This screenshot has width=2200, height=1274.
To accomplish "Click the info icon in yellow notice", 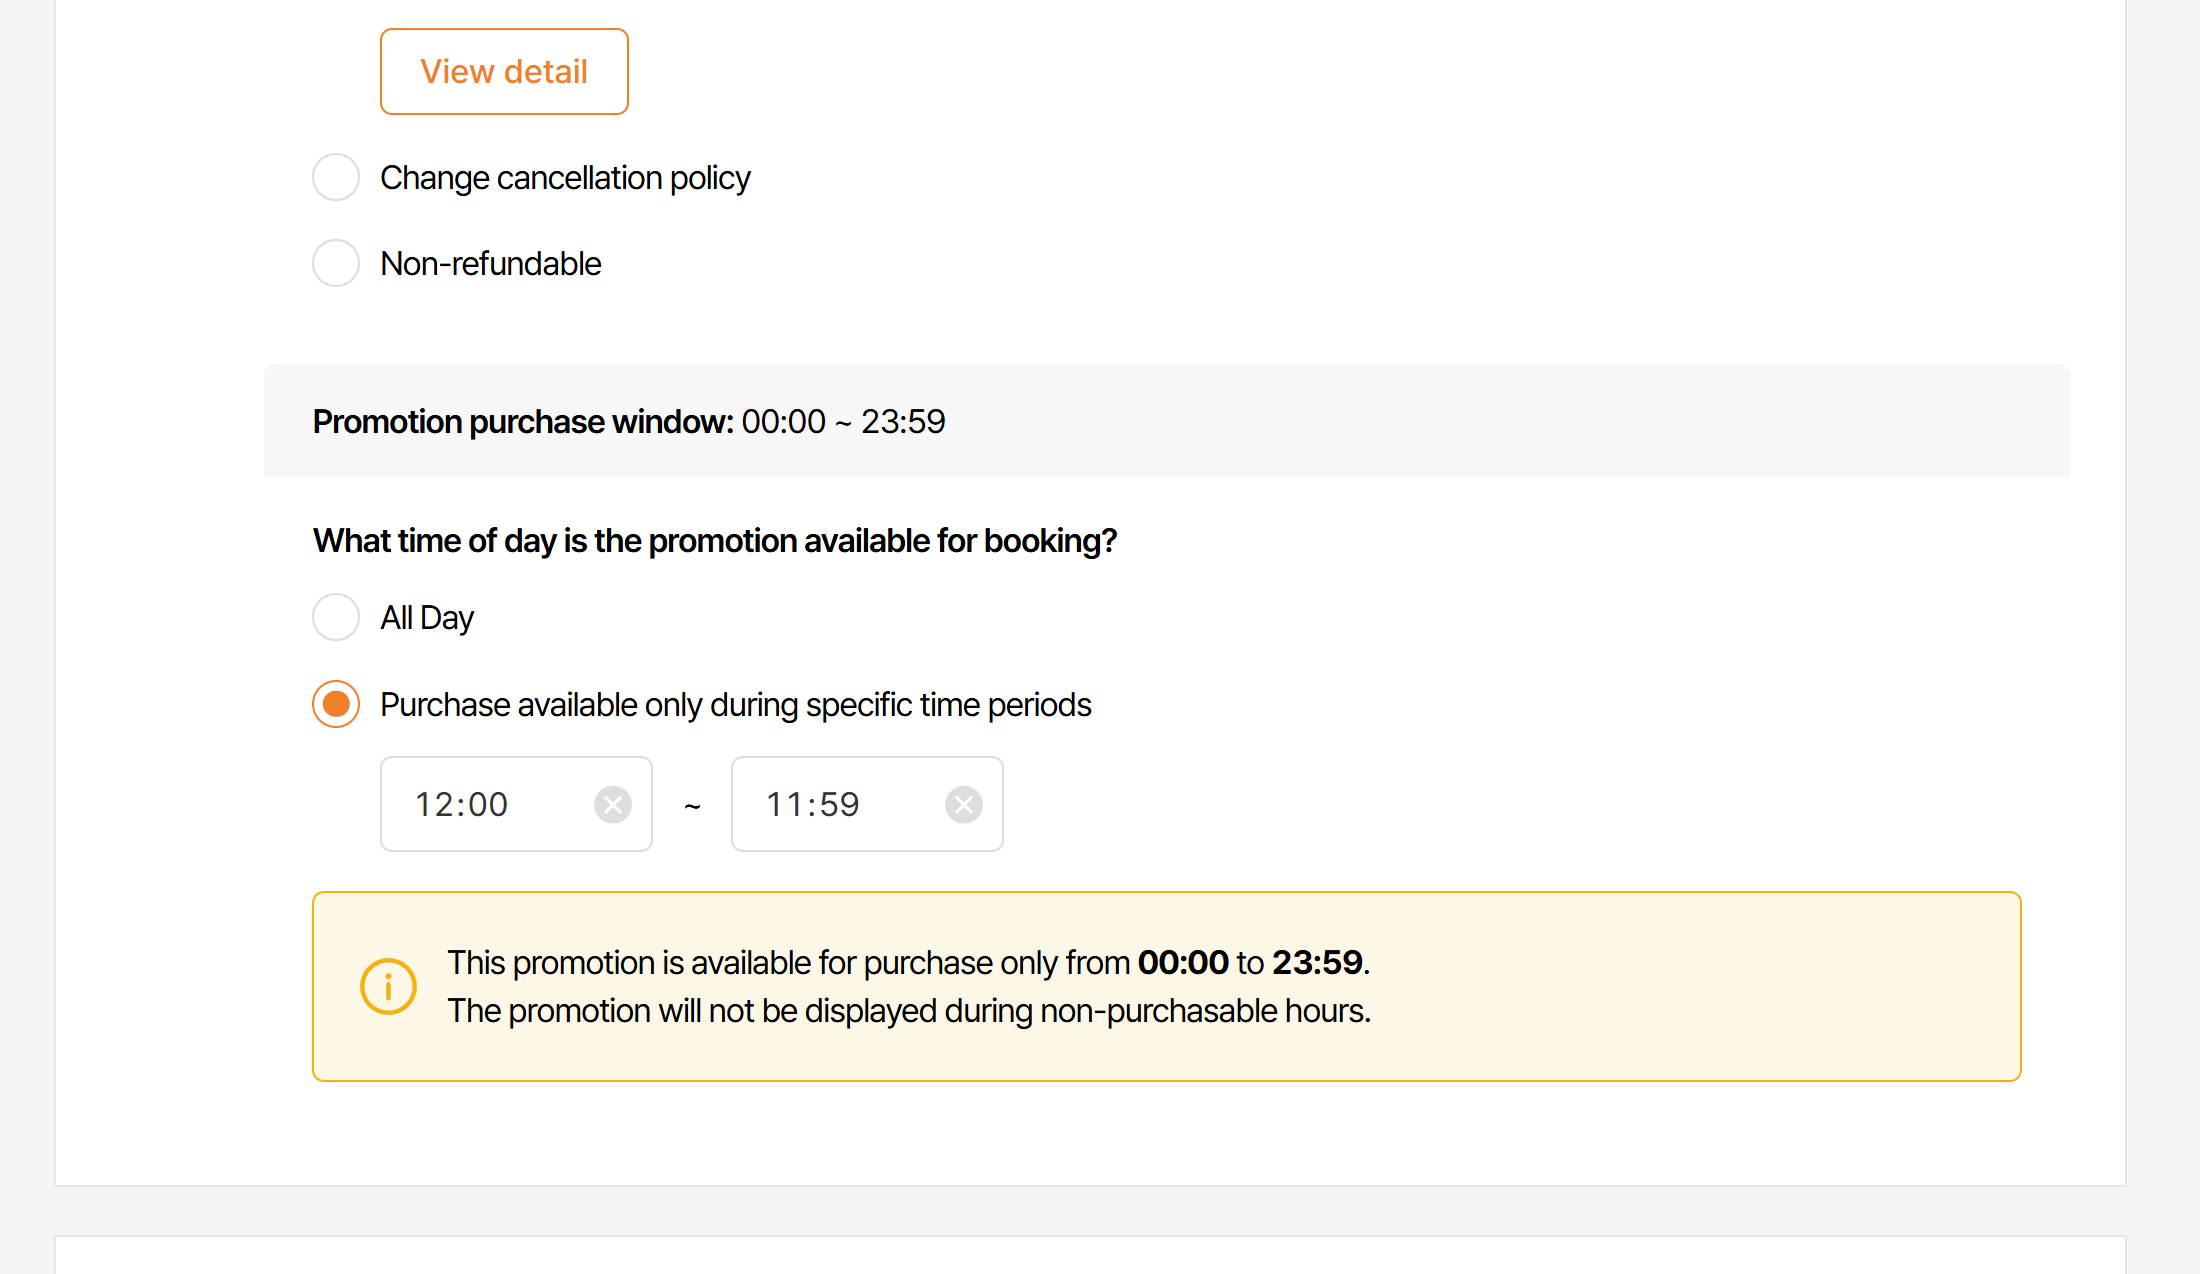I will point(388,986).
